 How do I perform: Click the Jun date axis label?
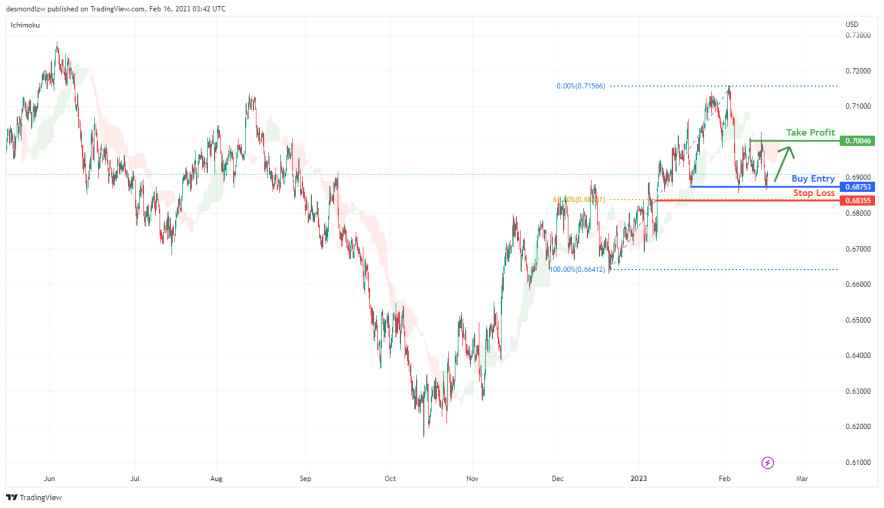[x=50, y=479]
